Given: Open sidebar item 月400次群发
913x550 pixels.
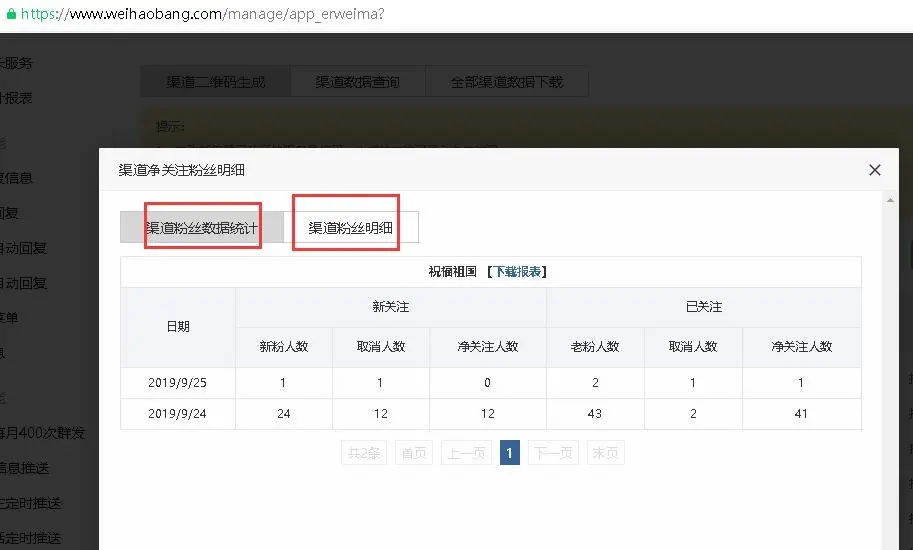Looking at the screenshot, I should click(43, 433).
